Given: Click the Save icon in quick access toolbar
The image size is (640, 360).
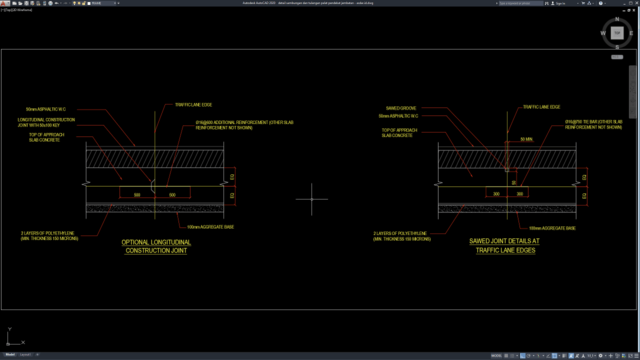Looking at the screenshot, I should click(x=27, y=3).
